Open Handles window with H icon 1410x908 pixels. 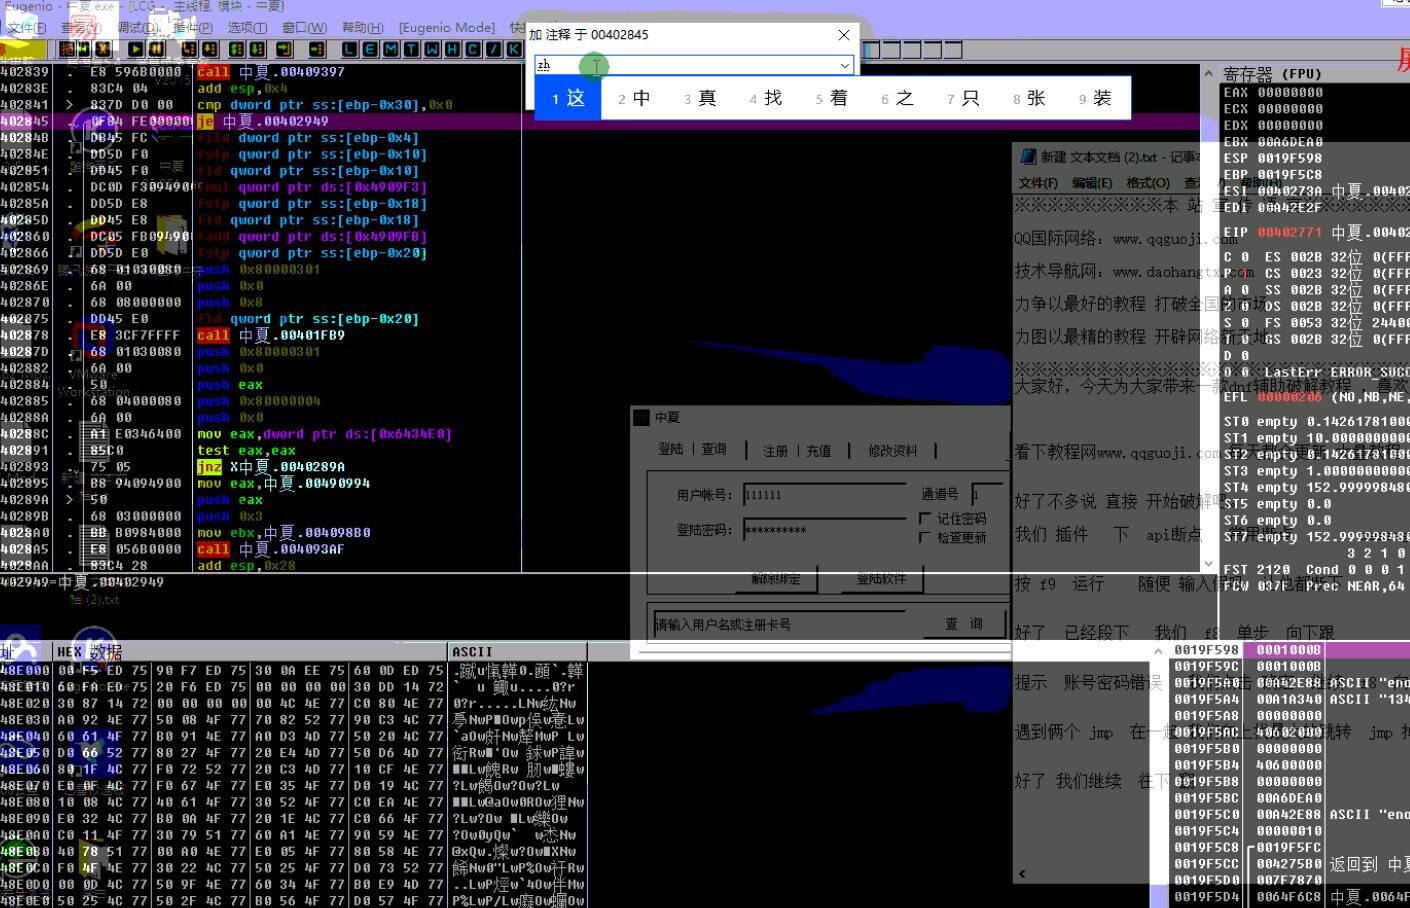pos(452,49)
